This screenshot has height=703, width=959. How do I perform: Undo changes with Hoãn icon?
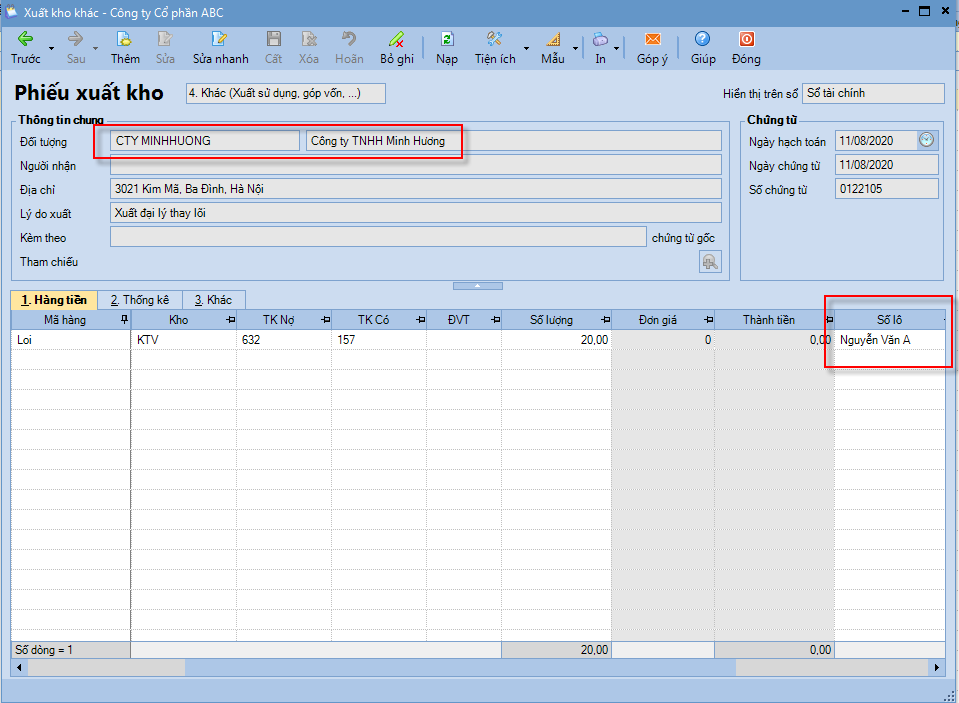pos(349,39)
